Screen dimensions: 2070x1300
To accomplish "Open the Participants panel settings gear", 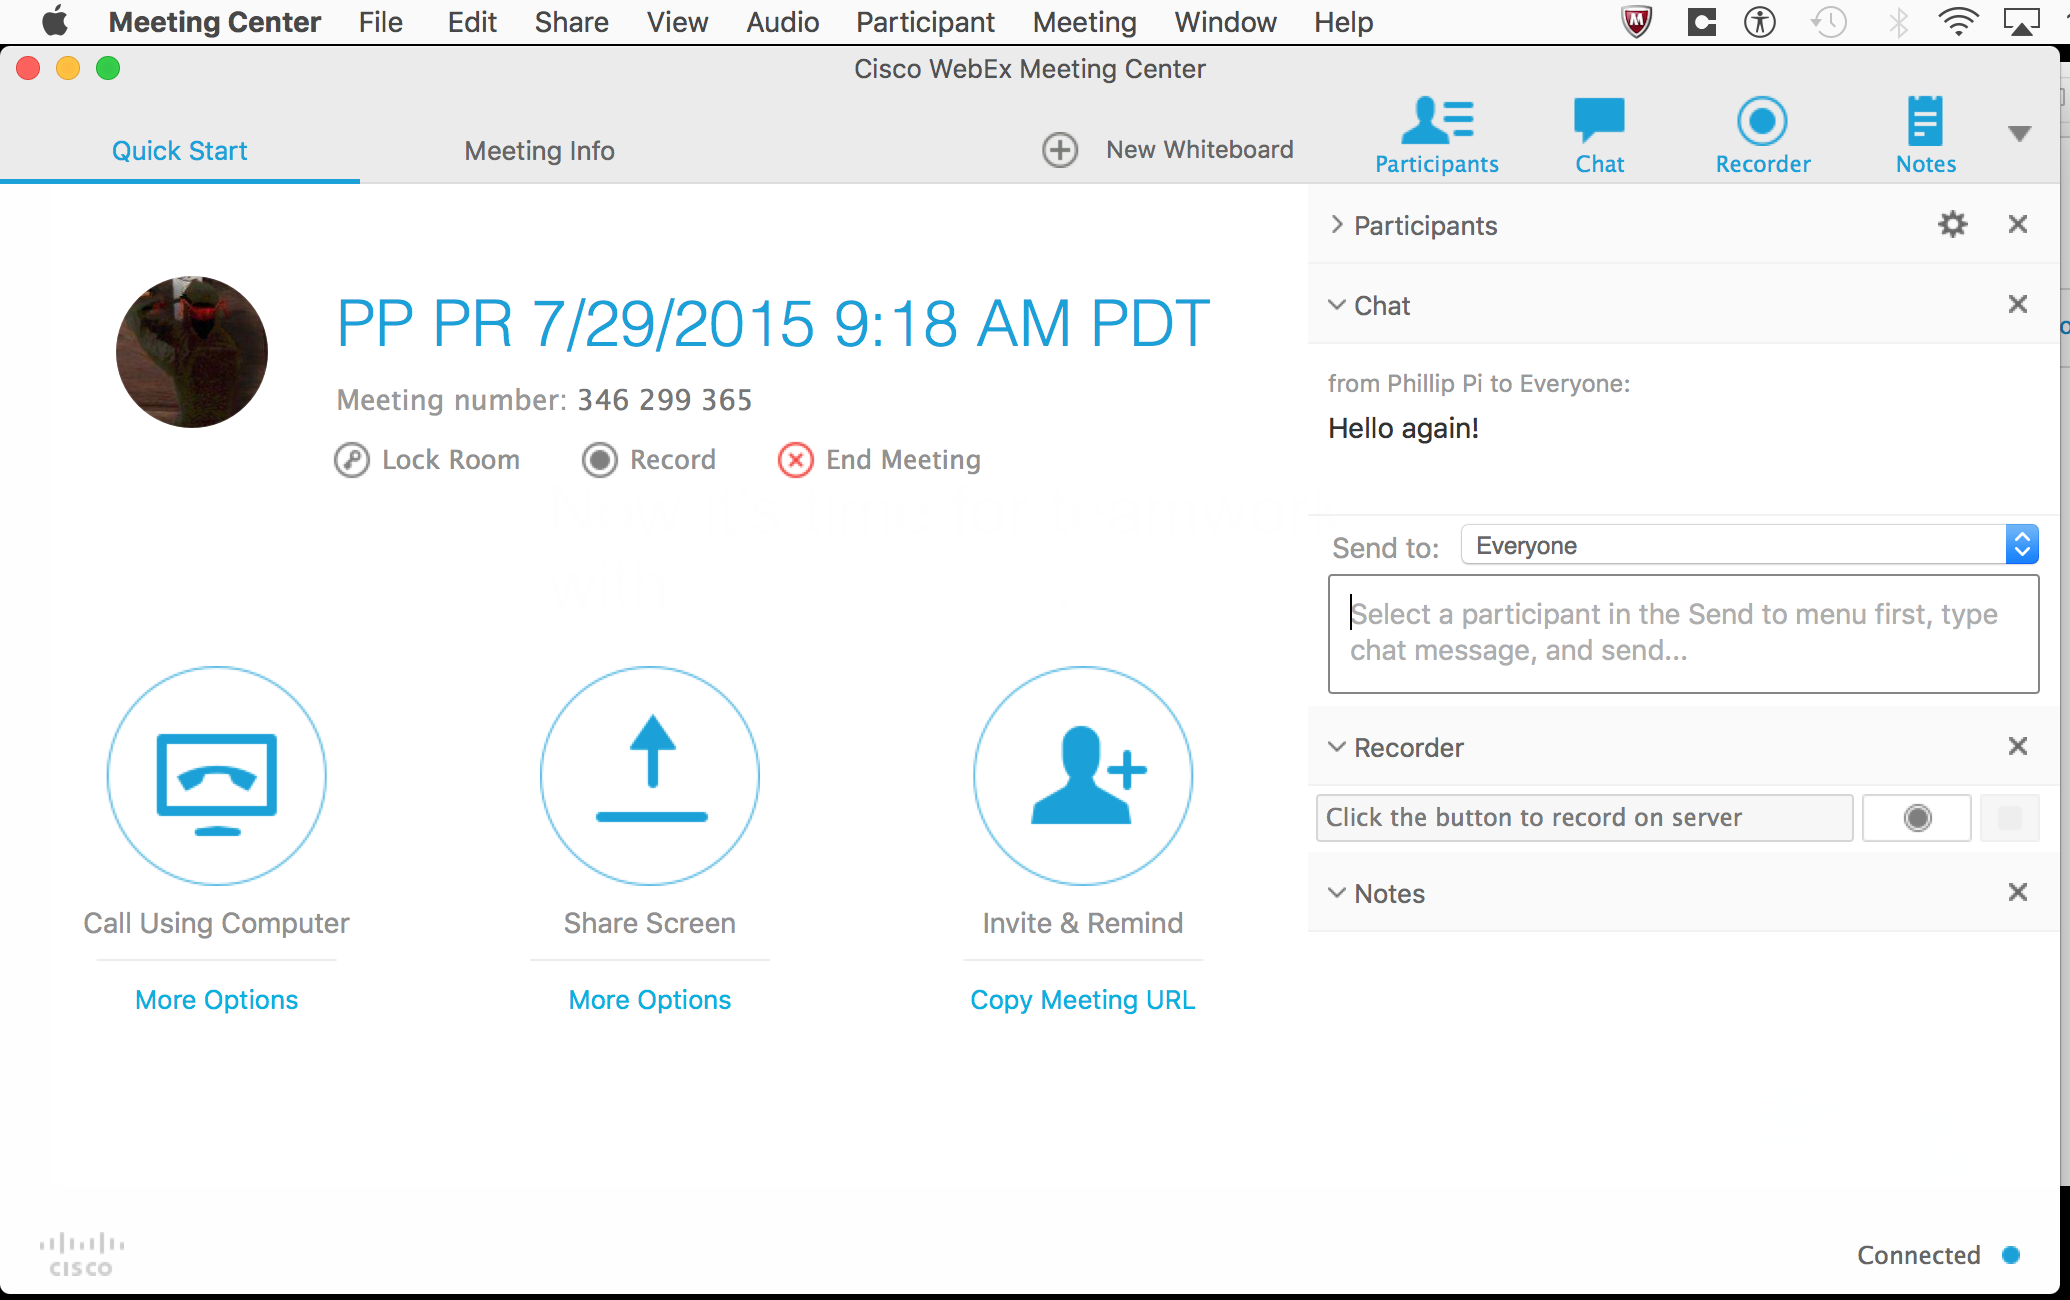I will coord(1952,224).
